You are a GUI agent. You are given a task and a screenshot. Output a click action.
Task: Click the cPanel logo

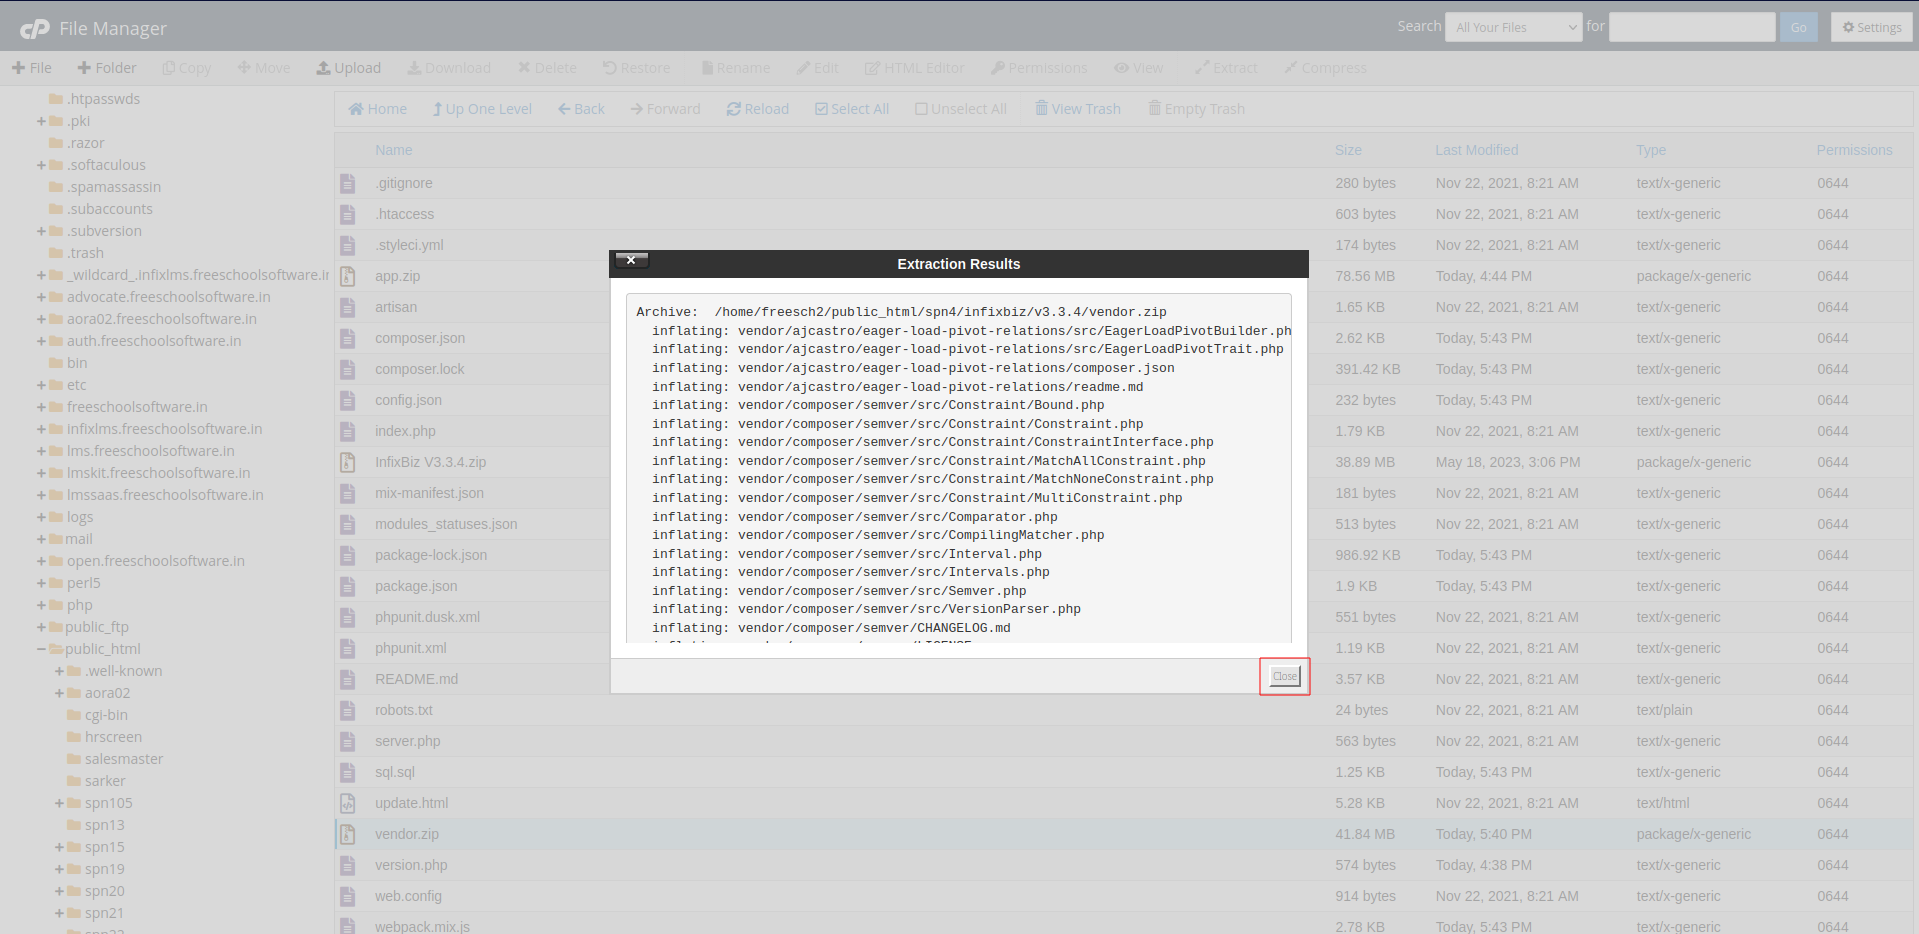pyautogui.click(x=35, y=29)
